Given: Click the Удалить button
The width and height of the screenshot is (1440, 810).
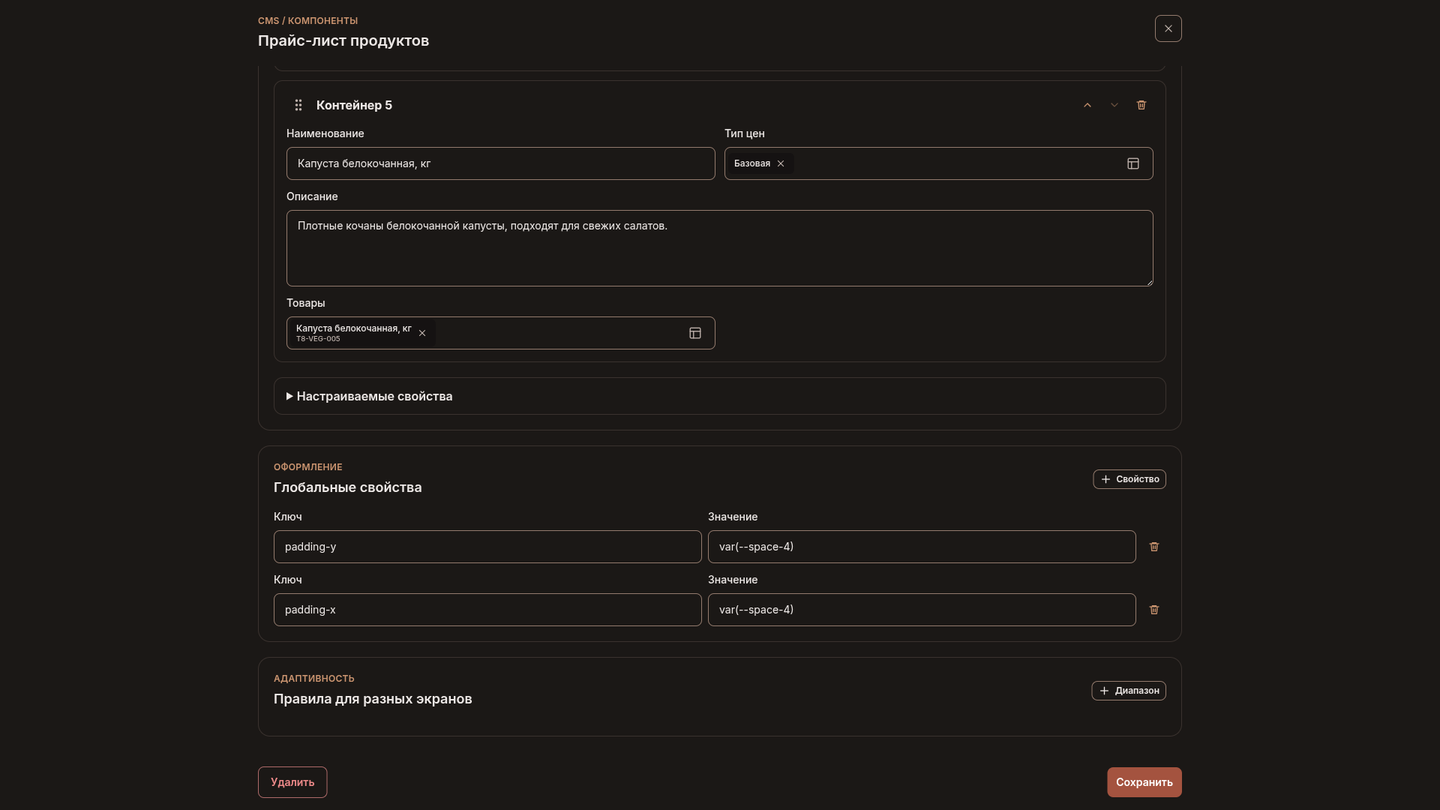Looking at the screenshot, I should click(x=292, y=782).
